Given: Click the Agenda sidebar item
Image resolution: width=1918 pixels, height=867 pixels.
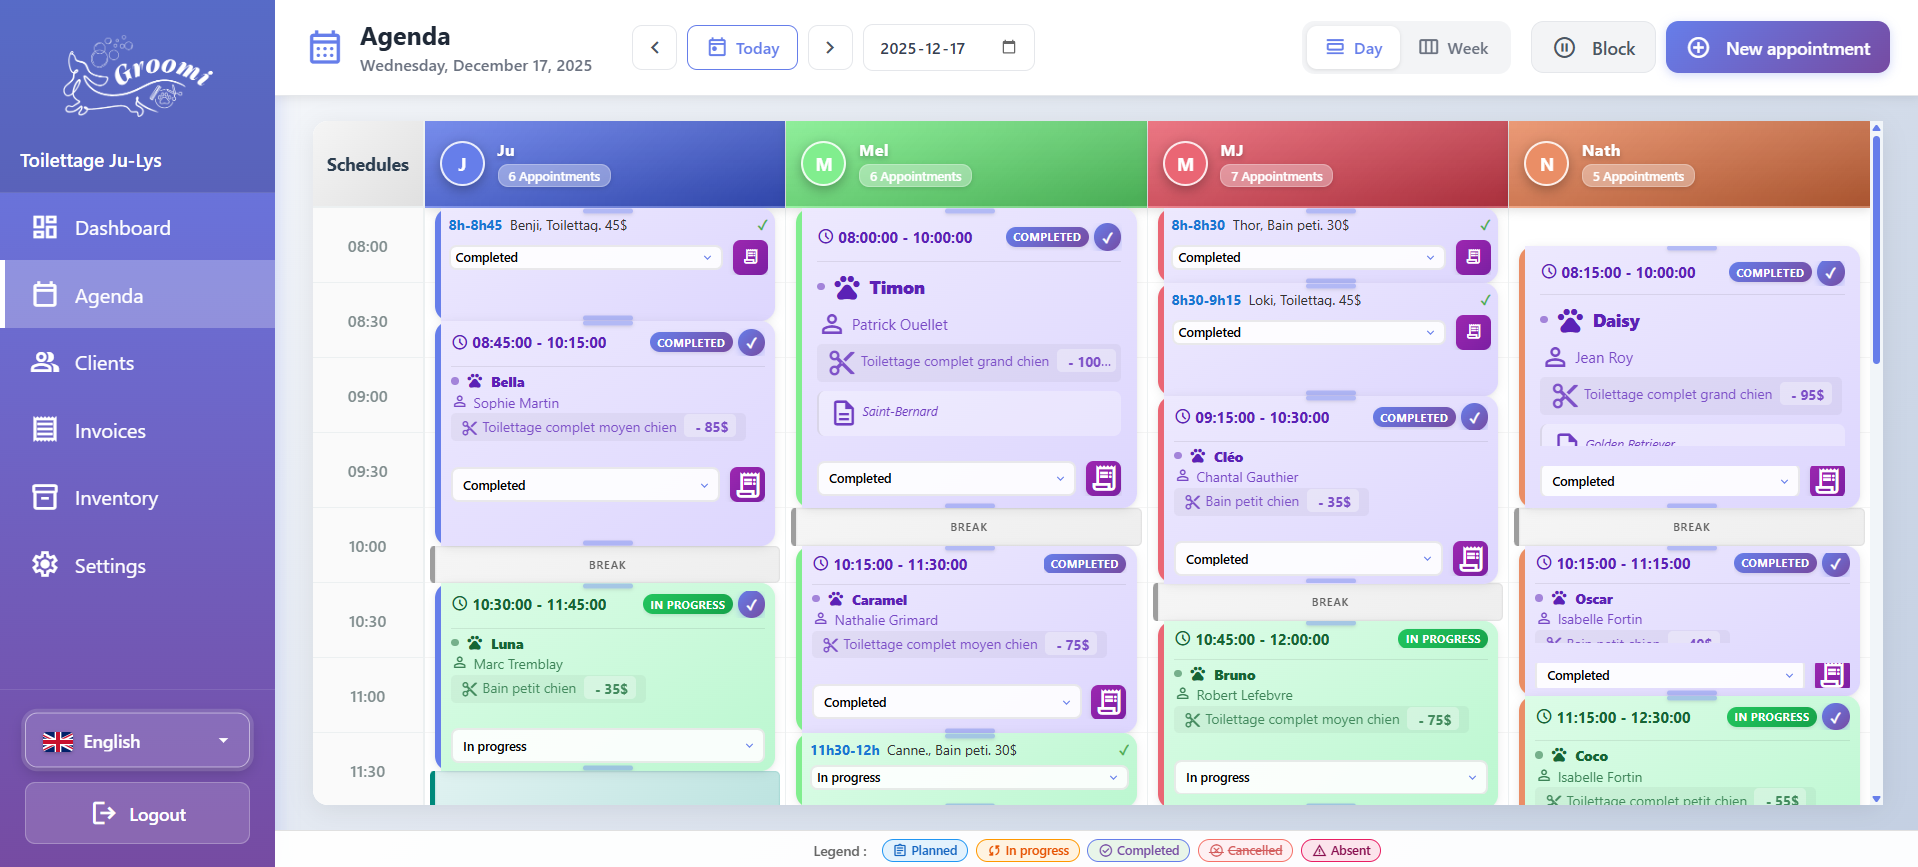Looking at the screenshot, I should (x=137, y=294).
